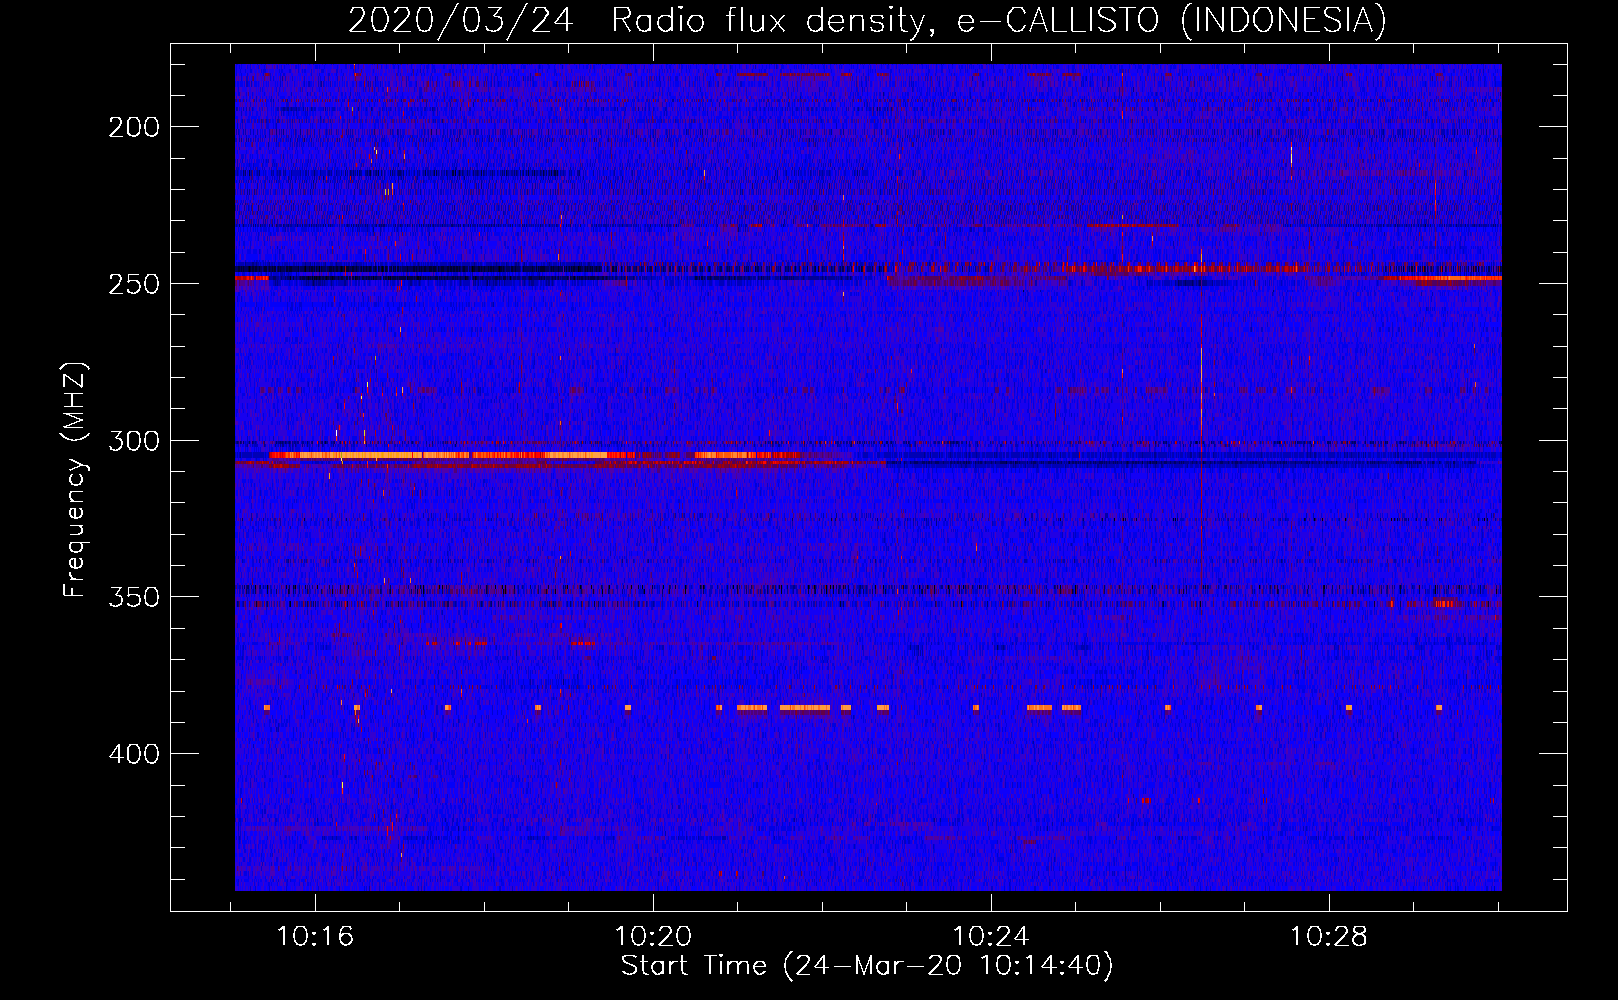Click the 200 frequency tick label
Viewport: 1618px width, 1000px height.
(x=134, y=127)
